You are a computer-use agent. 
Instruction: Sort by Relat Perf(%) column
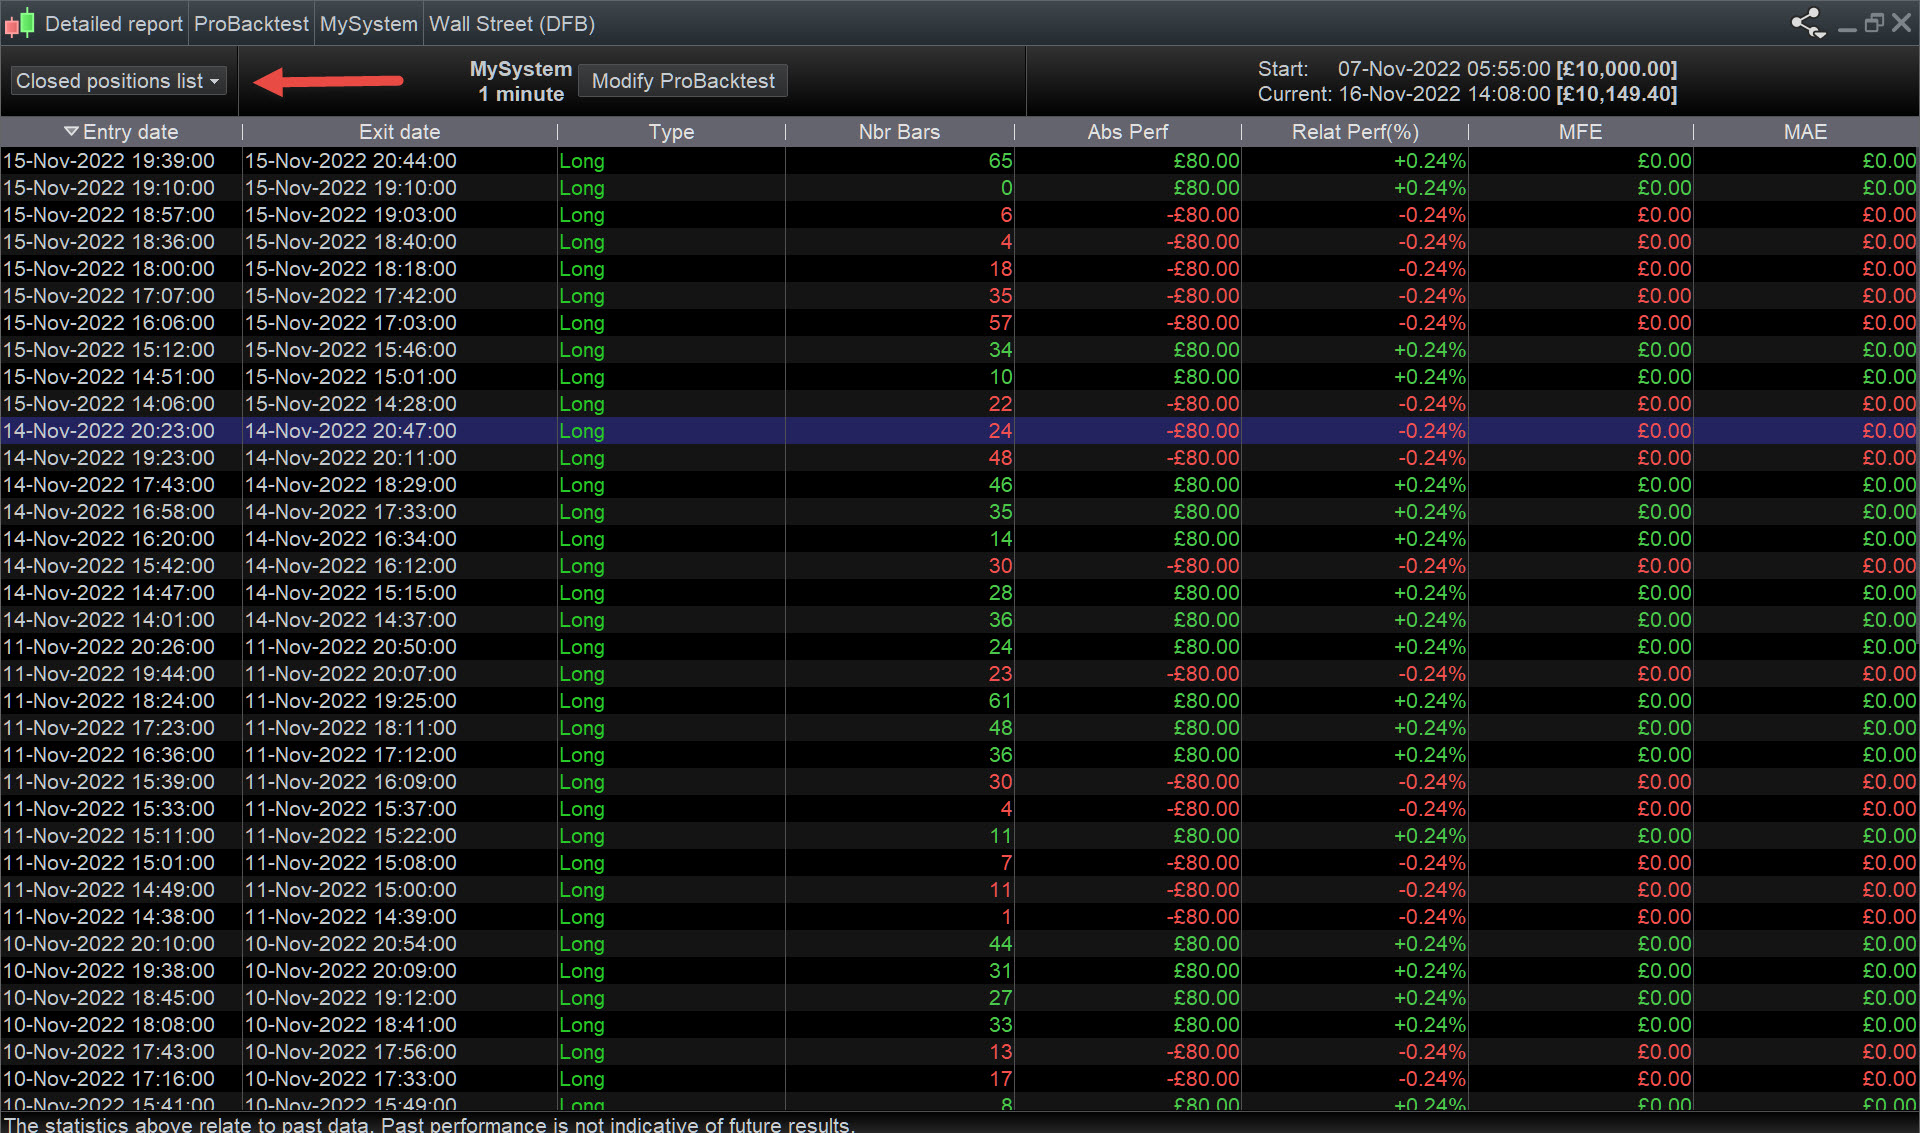point(1354,132)
